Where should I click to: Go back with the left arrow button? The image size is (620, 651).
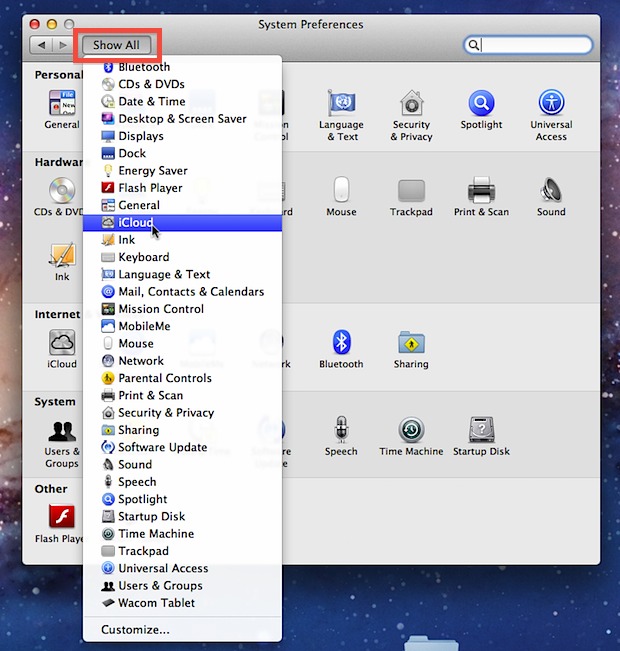(41, 45)
